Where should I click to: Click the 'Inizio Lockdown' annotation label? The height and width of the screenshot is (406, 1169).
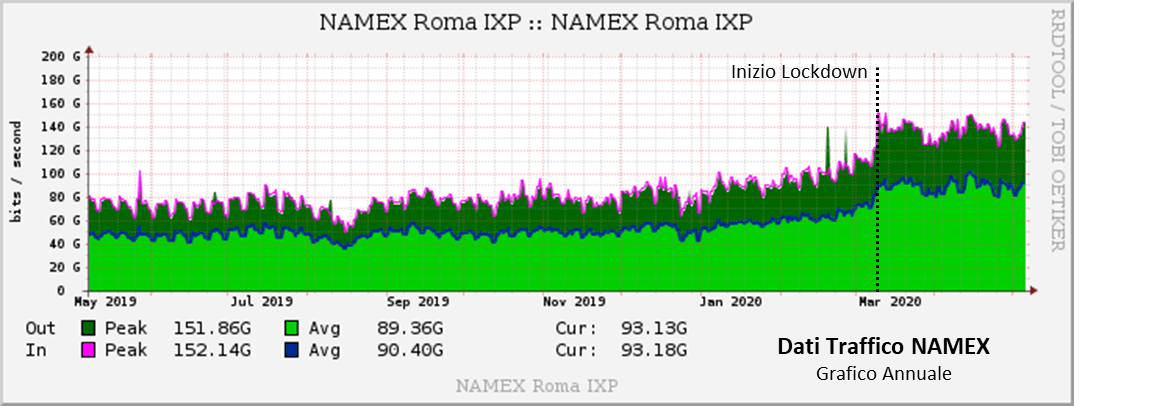point(799,72)
